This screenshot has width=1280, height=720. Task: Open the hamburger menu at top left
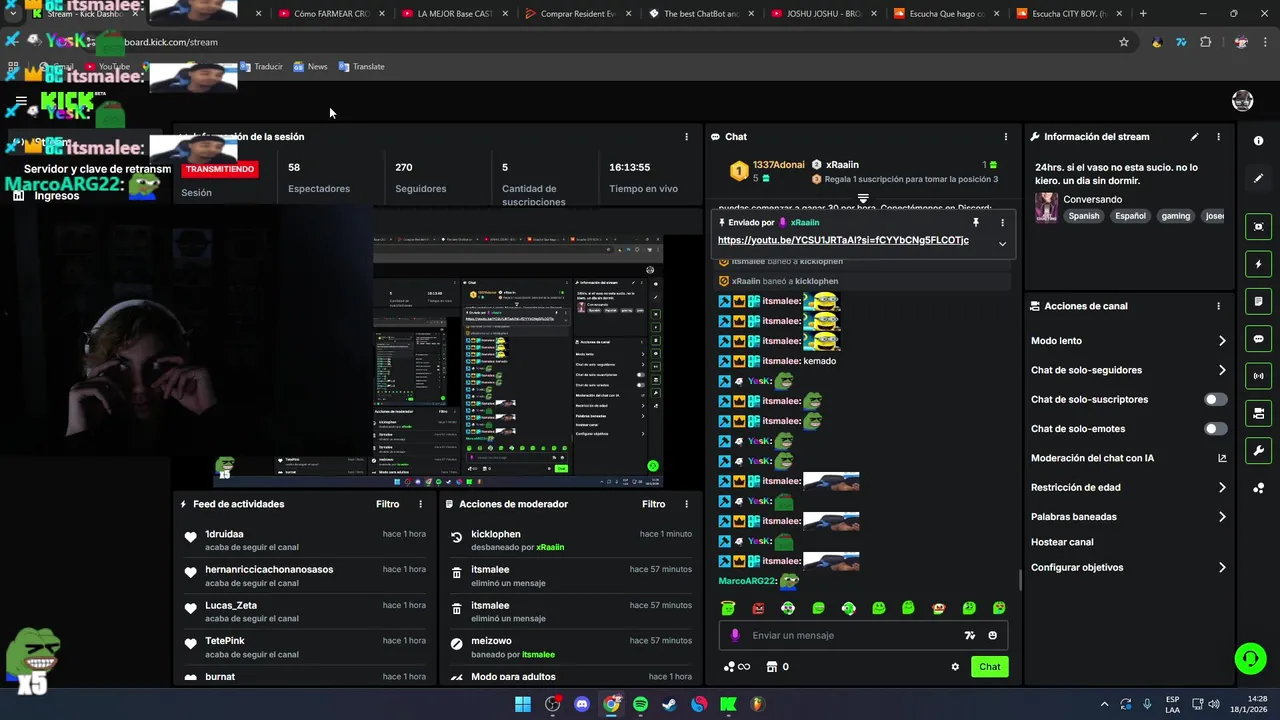point(21,101)
